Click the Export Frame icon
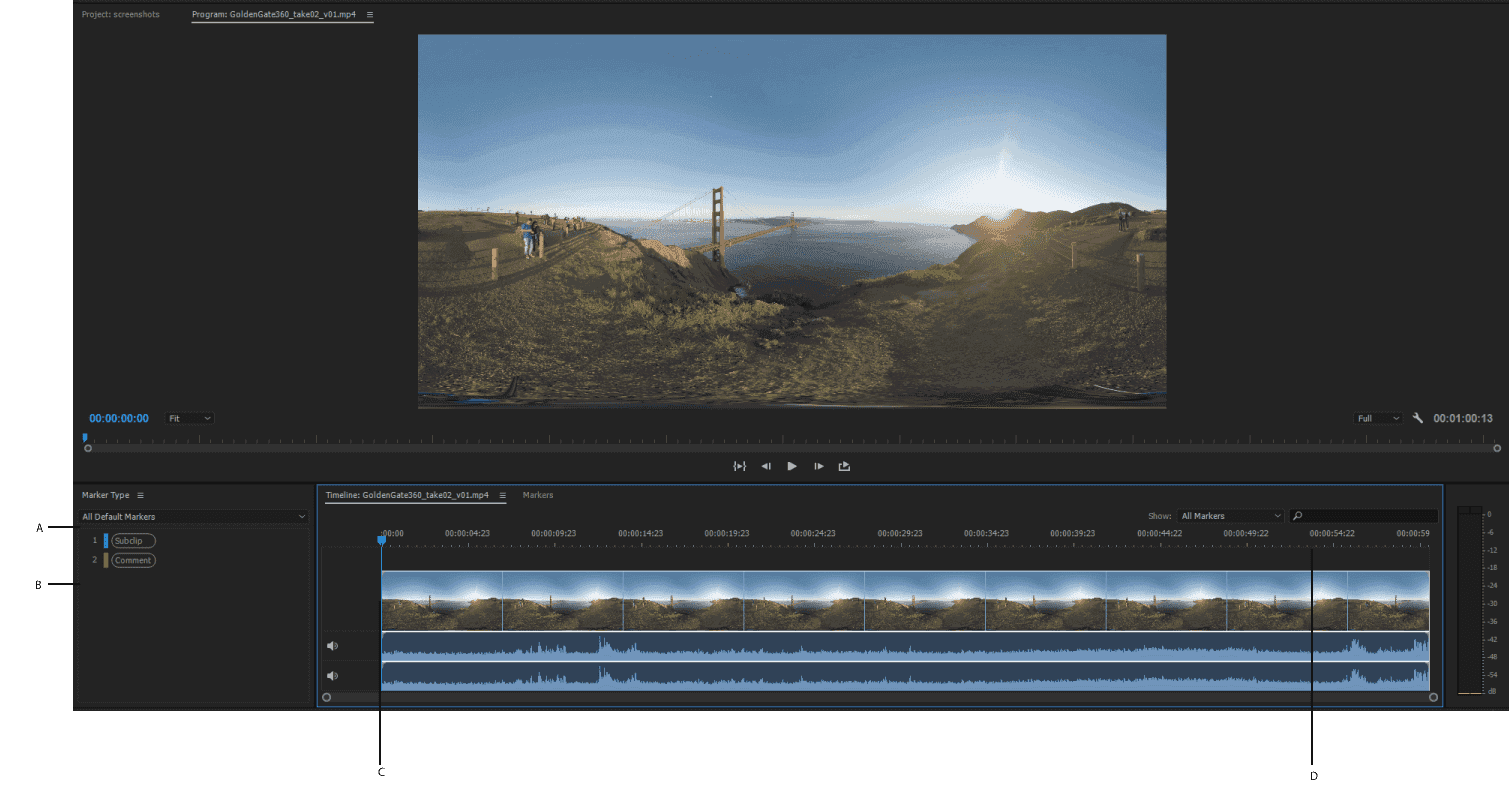Screen dimensions: 1509x788 click(x=844, y=466)
